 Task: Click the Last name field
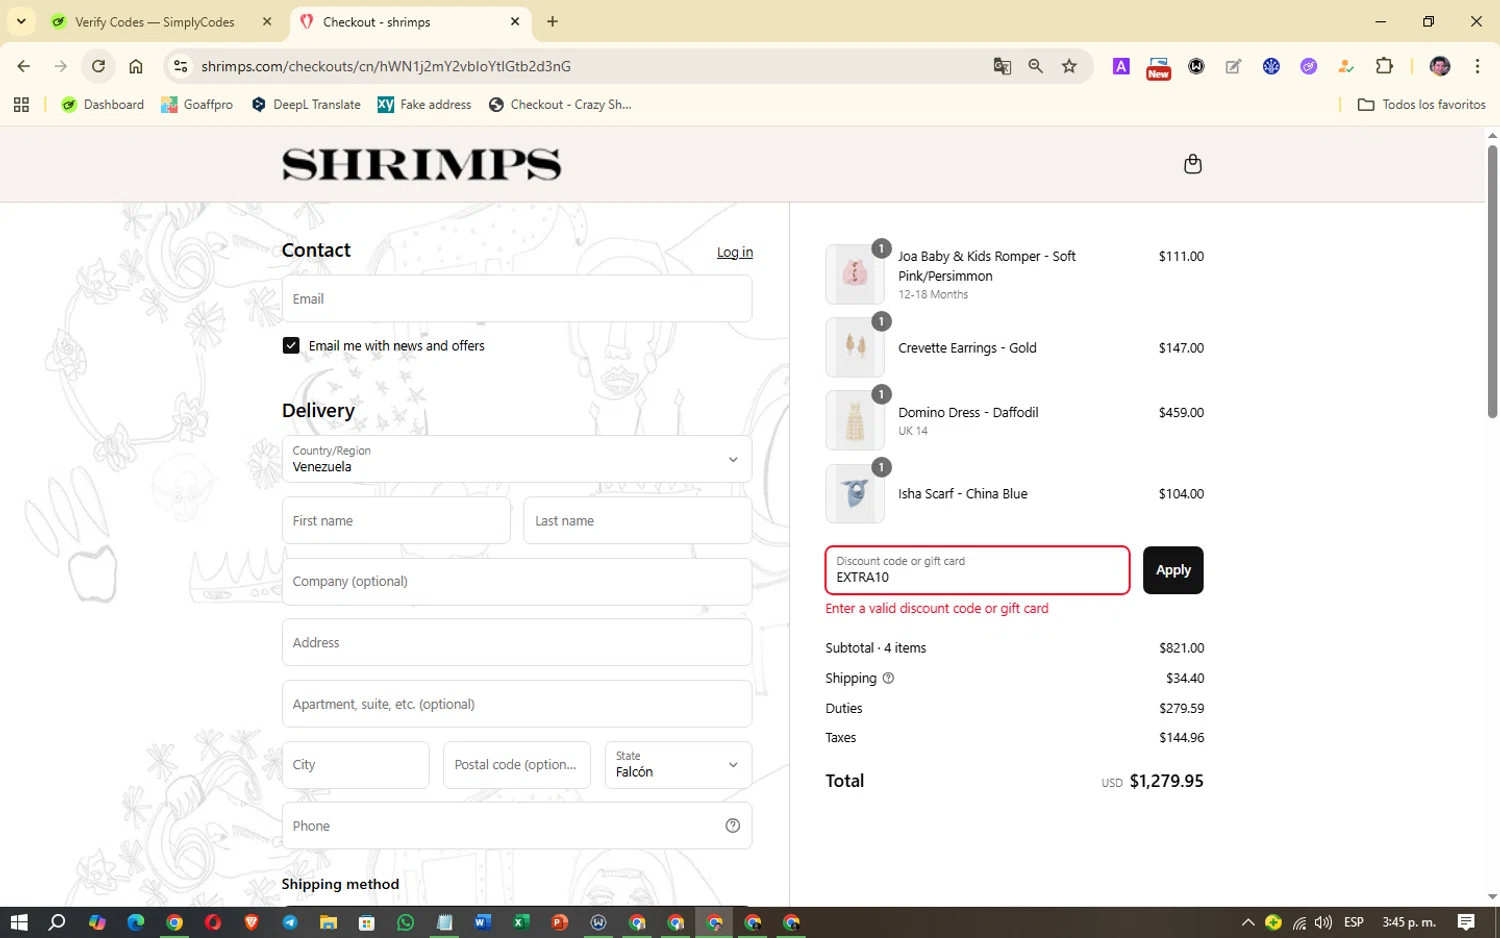click(x=637, y=521)
